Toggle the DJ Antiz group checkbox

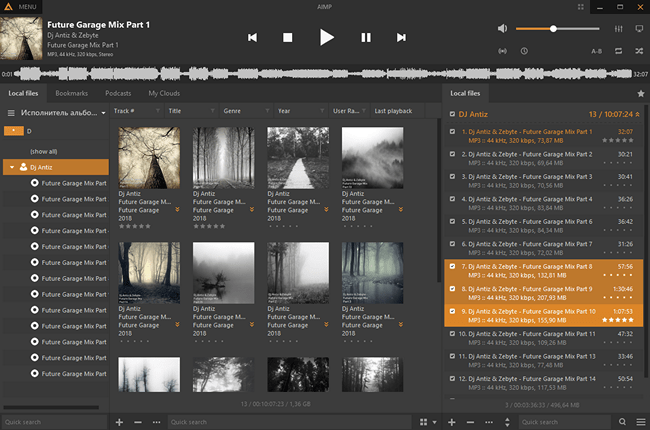452,113
